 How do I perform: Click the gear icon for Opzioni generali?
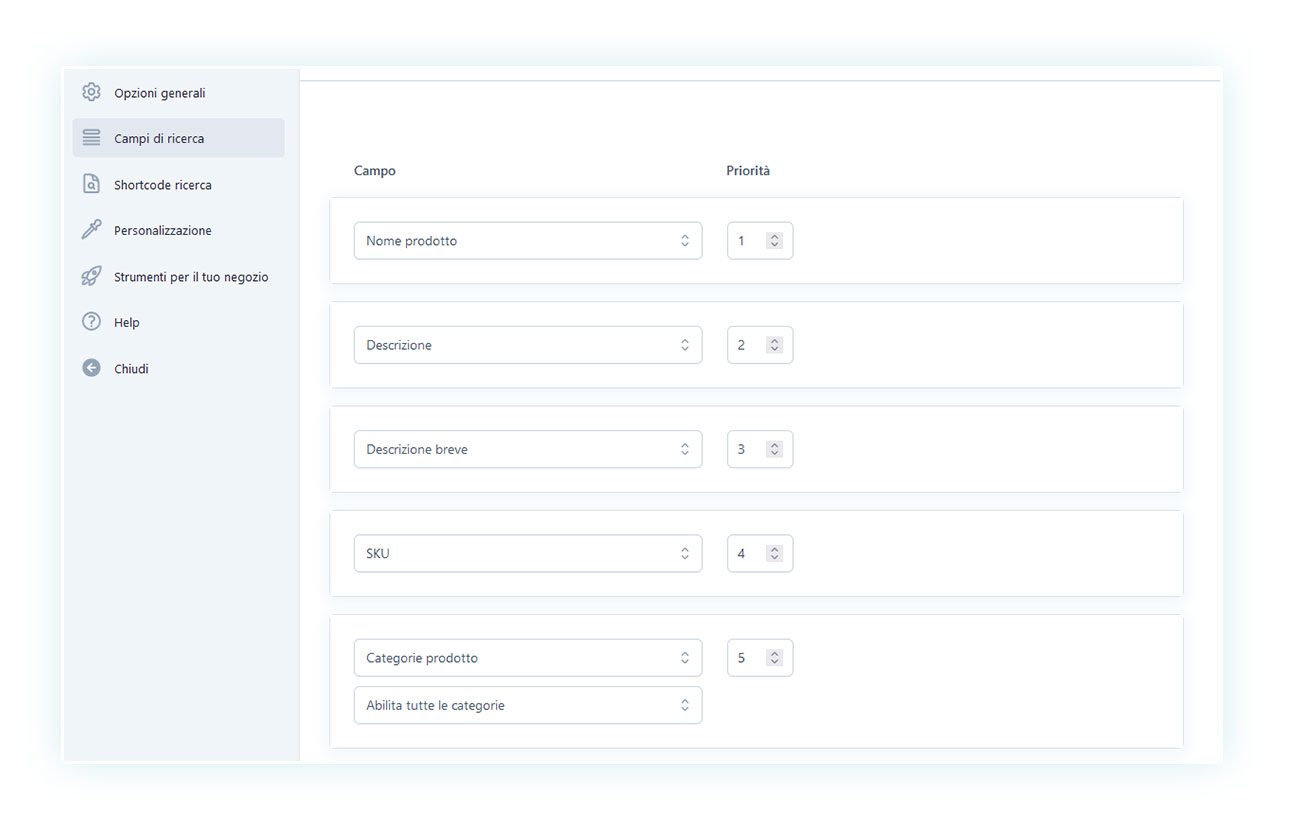click(91, 92)
